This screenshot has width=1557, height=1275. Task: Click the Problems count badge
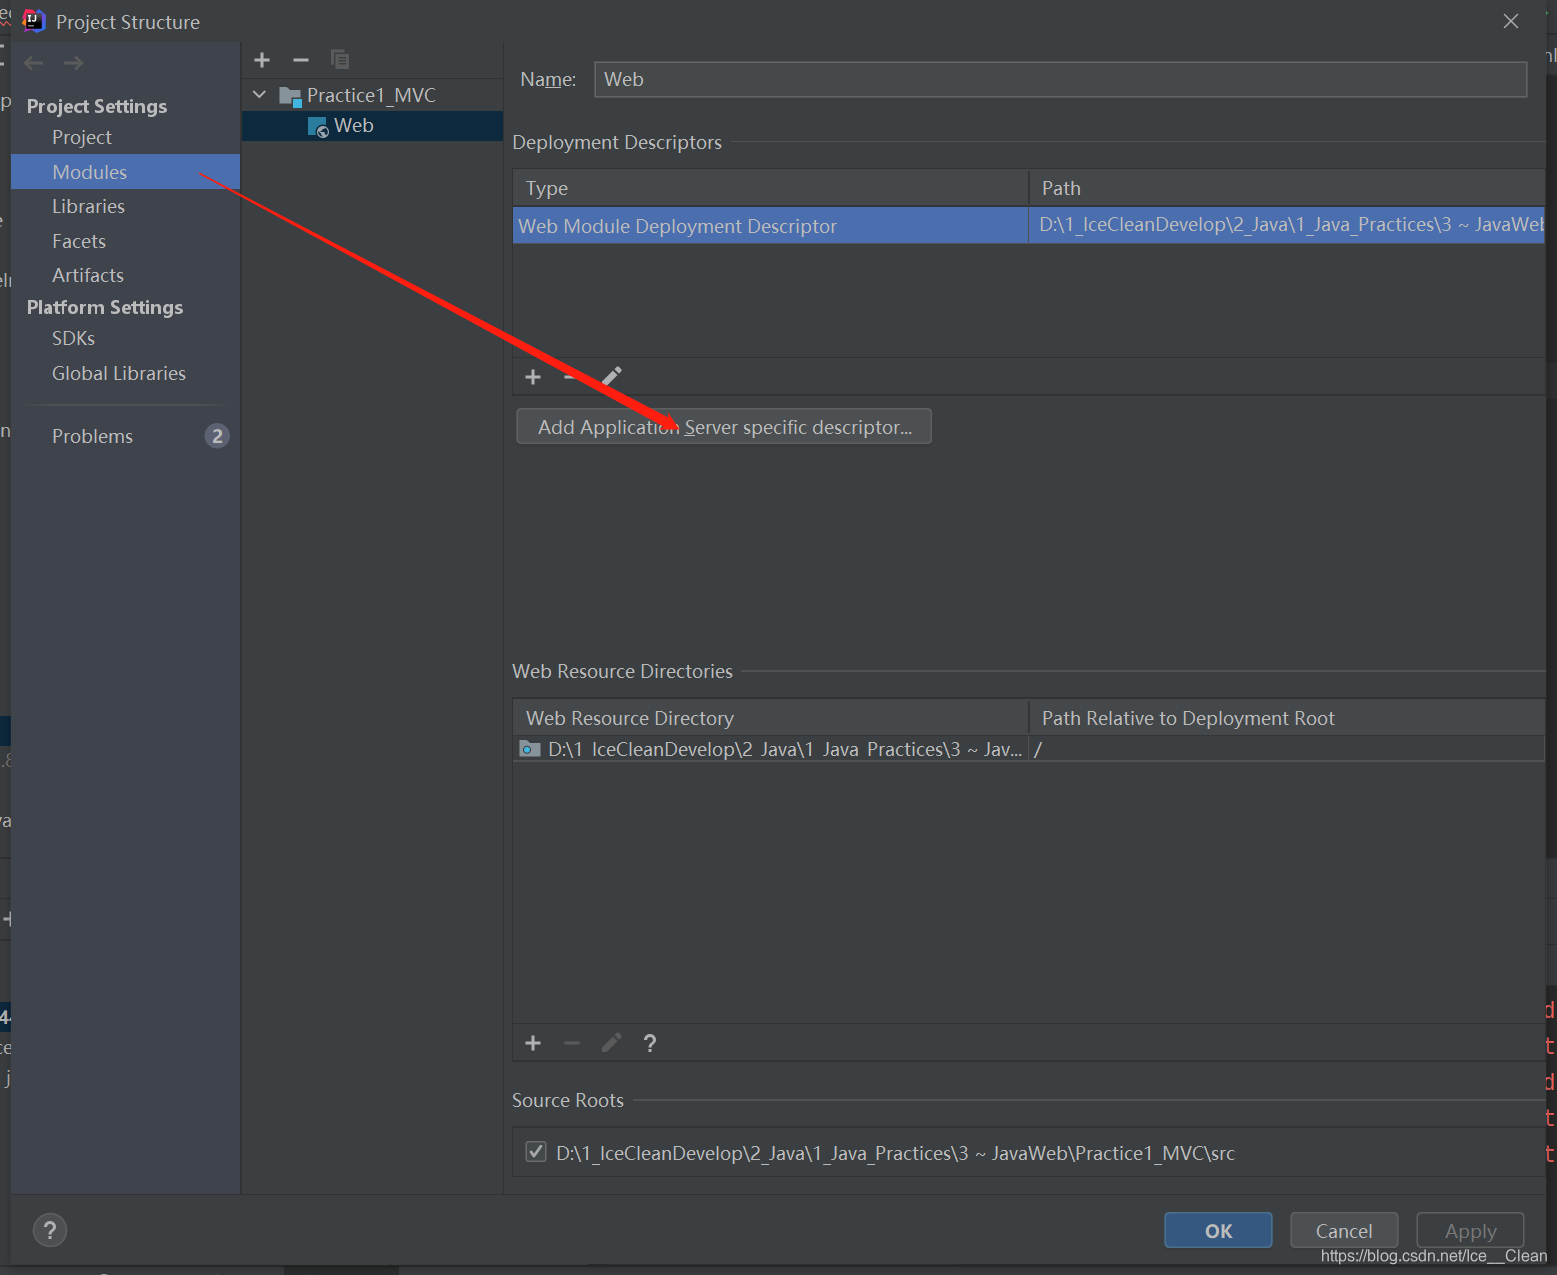217,436
